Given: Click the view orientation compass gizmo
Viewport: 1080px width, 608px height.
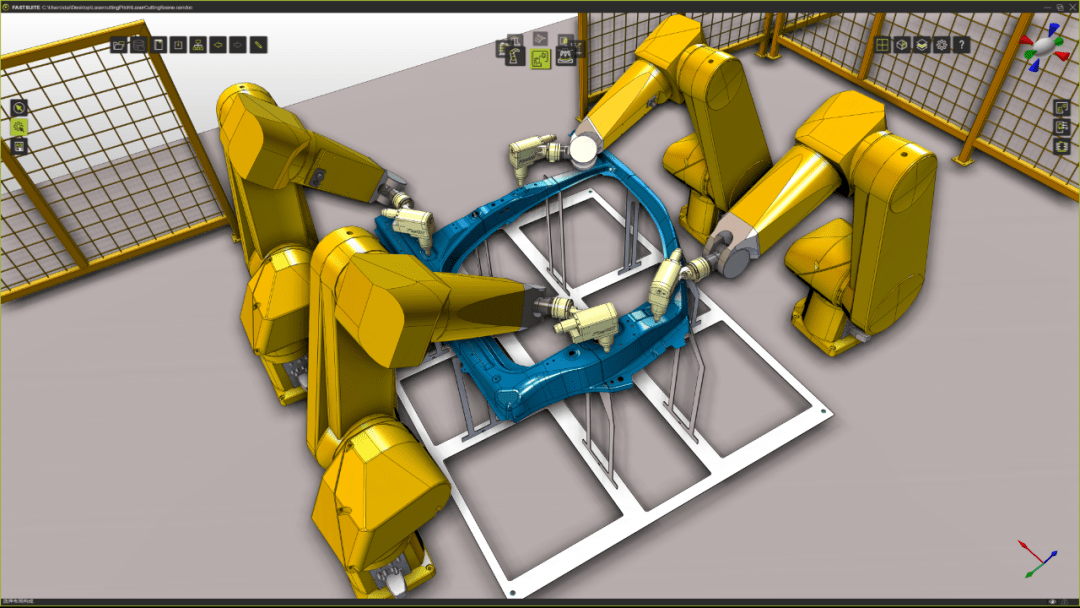Looking at the screenshot, I should click(x=1046, y=48).
